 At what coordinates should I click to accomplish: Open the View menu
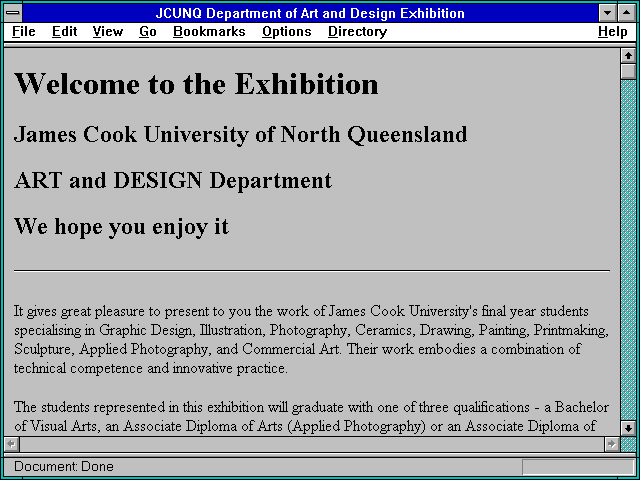(108, 32)
